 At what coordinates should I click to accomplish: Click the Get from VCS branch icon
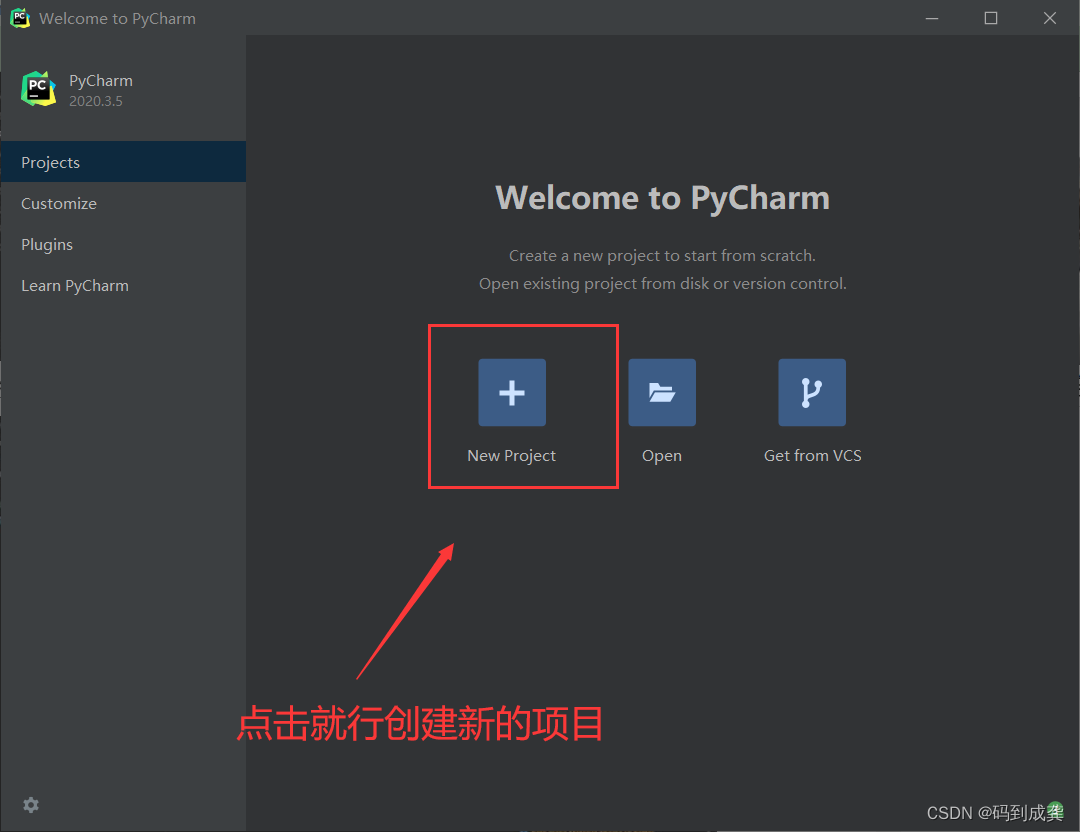811,392
